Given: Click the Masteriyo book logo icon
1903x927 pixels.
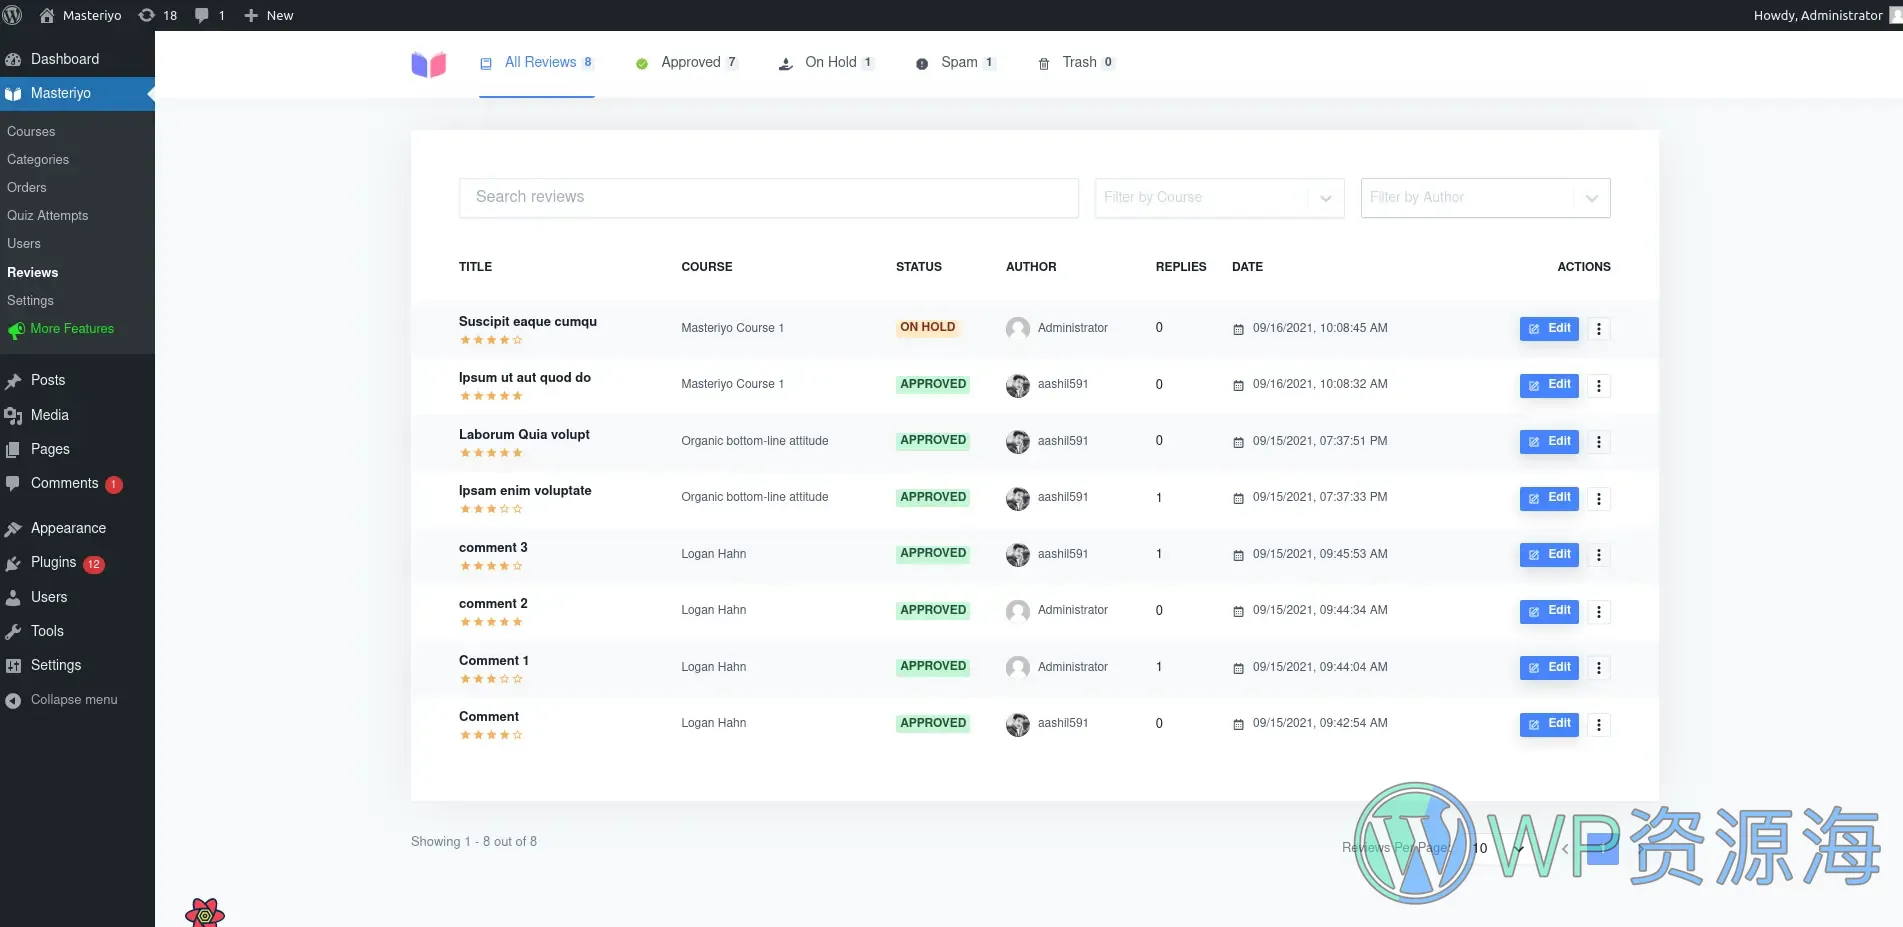Looking at the screenshot, I should tap(428, 64).
